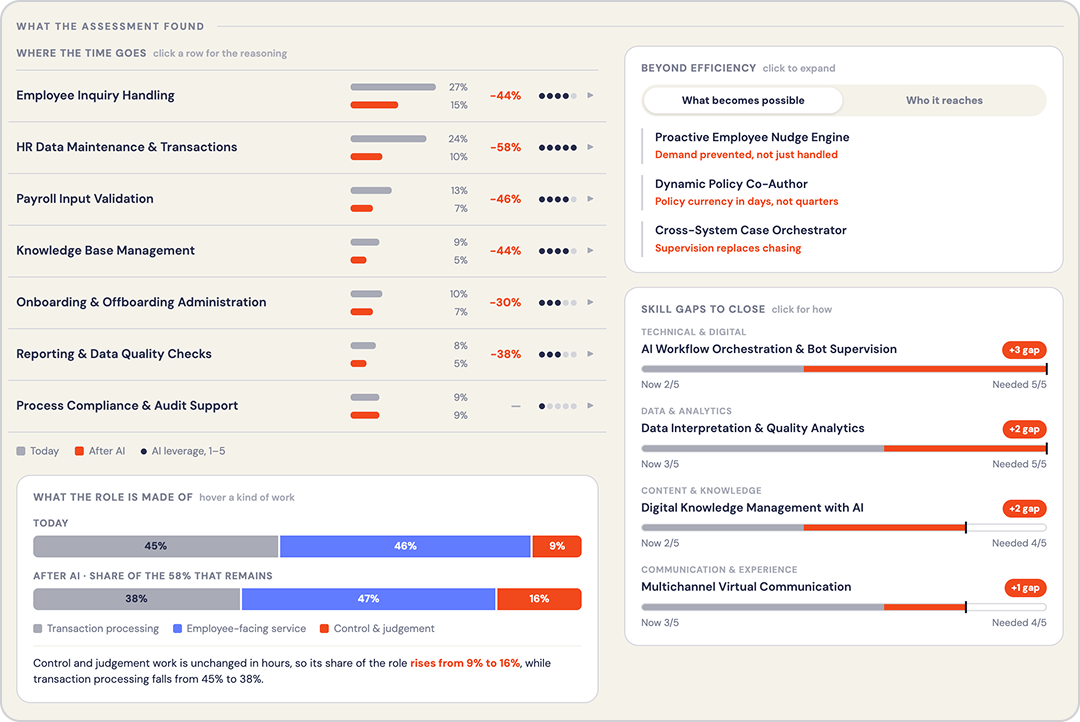This screenshot has width=1080, height=722.
Task: Click the -58% change value
Action: (506, 147)
